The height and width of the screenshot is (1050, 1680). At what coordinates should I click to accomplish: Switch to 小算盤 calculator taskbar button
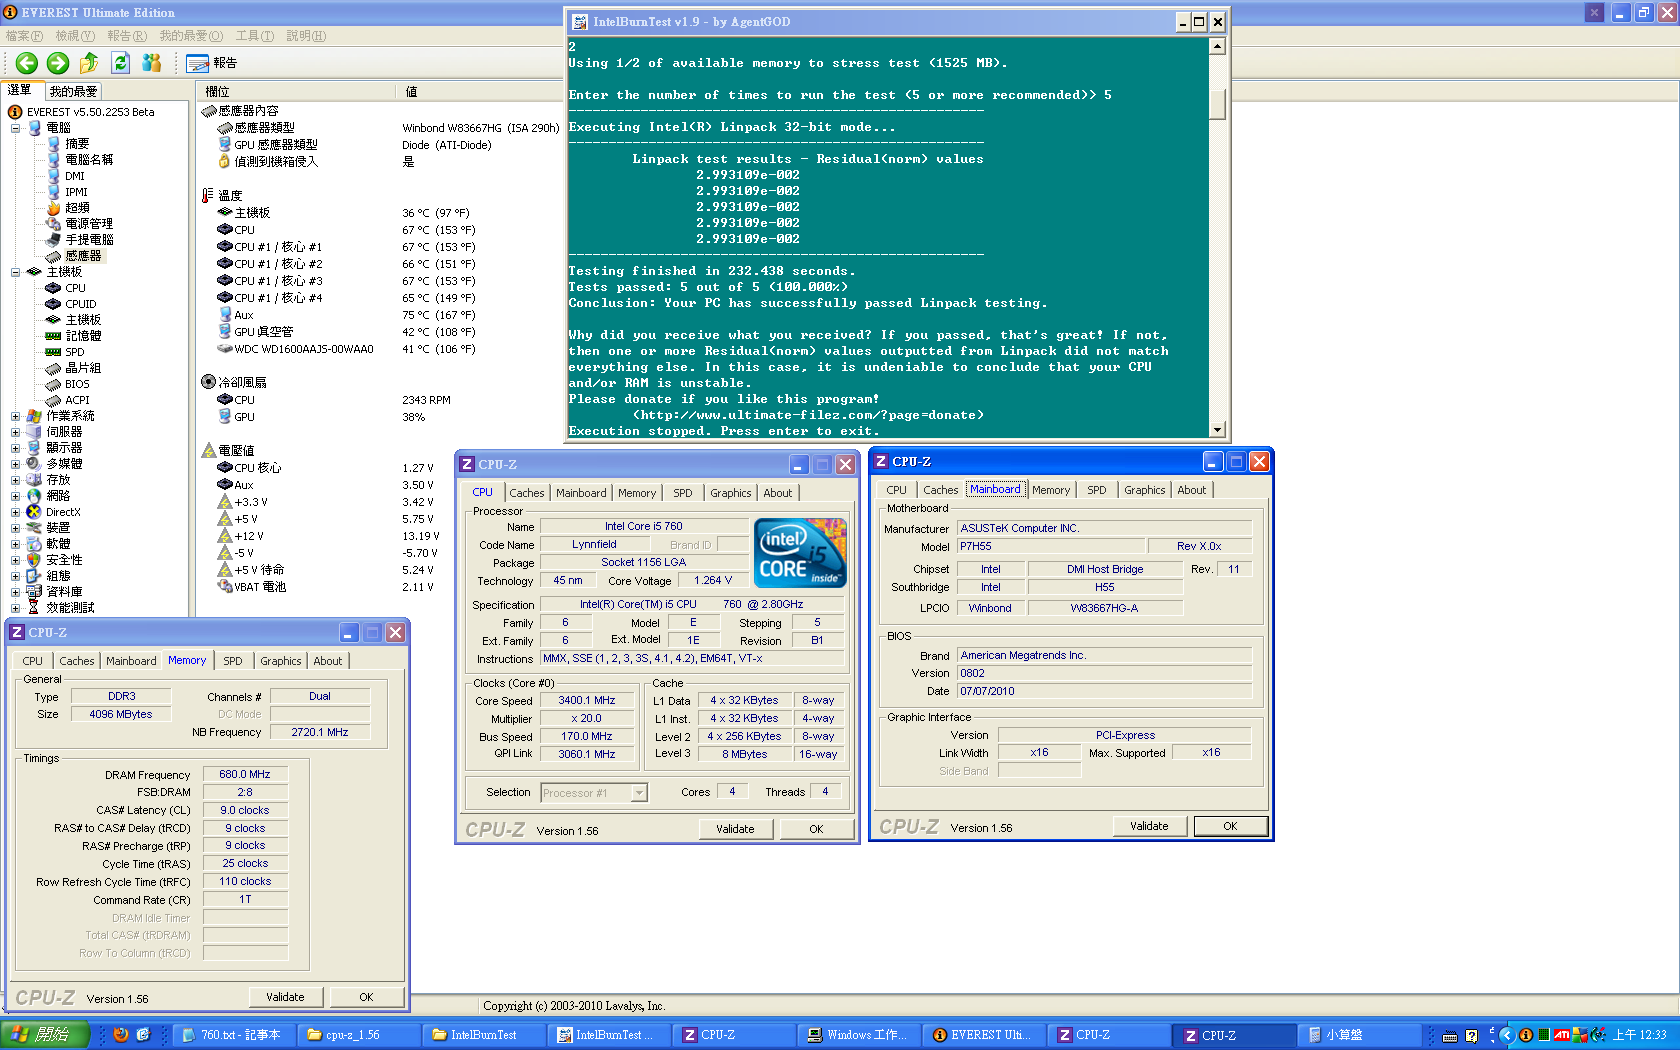pyautogui.click(x=1359, y=1035)
